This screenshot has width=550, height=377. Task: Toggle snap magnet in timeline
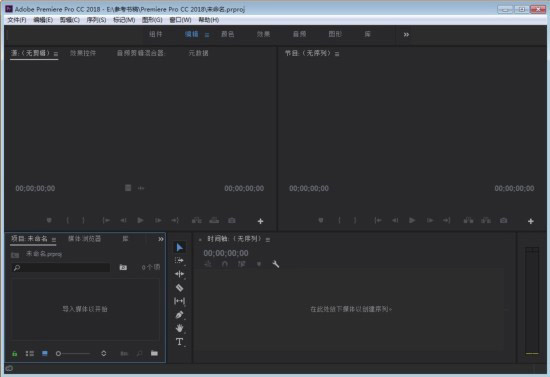225,264
